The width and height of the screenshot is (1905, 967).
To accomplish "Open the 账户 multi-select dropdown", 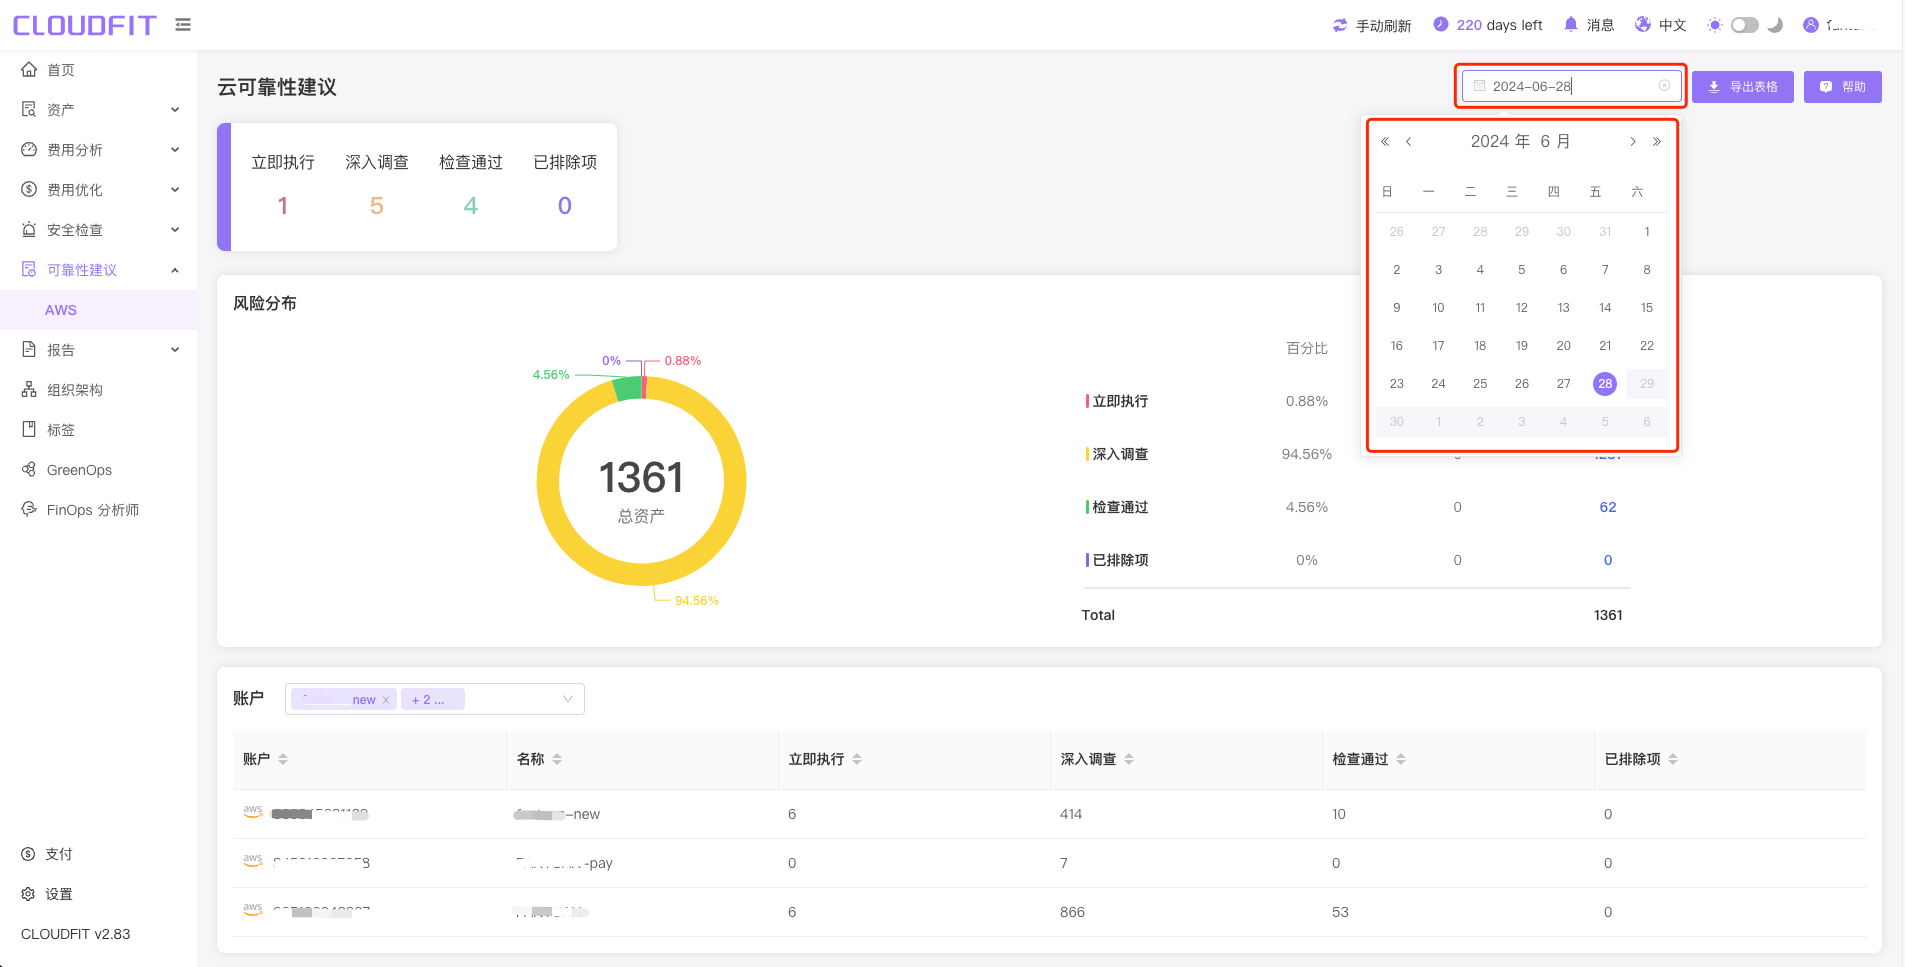I will pos(435,699).
